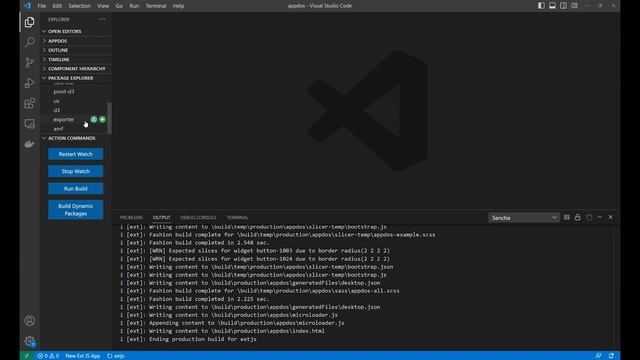The width and height of the screenshot is (640, 360).
Task: Open the Explorer view in activity bar
Action: click(29, 22)
